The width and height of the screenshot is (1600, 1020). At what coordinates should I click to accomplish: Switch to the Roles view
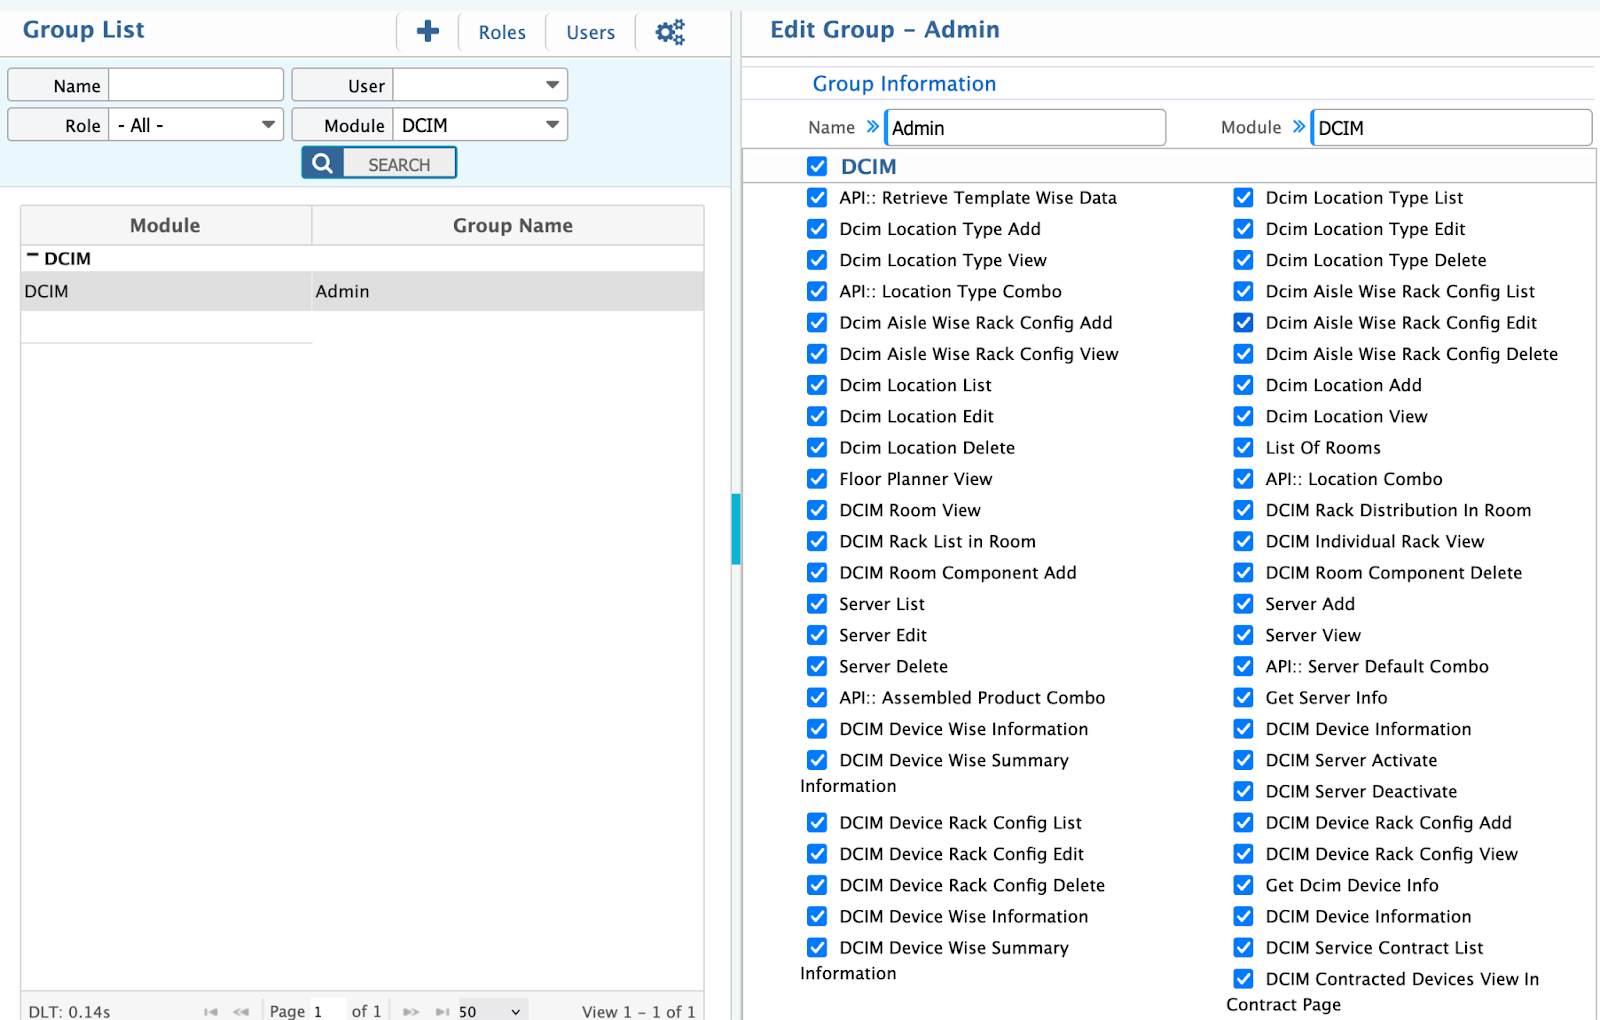point(501,31)
